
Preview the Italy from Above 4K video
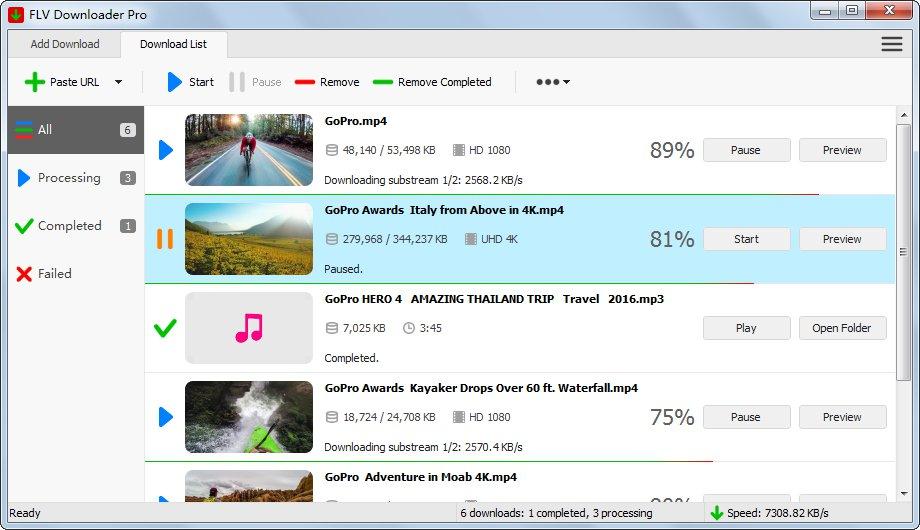tap(843, 239)
